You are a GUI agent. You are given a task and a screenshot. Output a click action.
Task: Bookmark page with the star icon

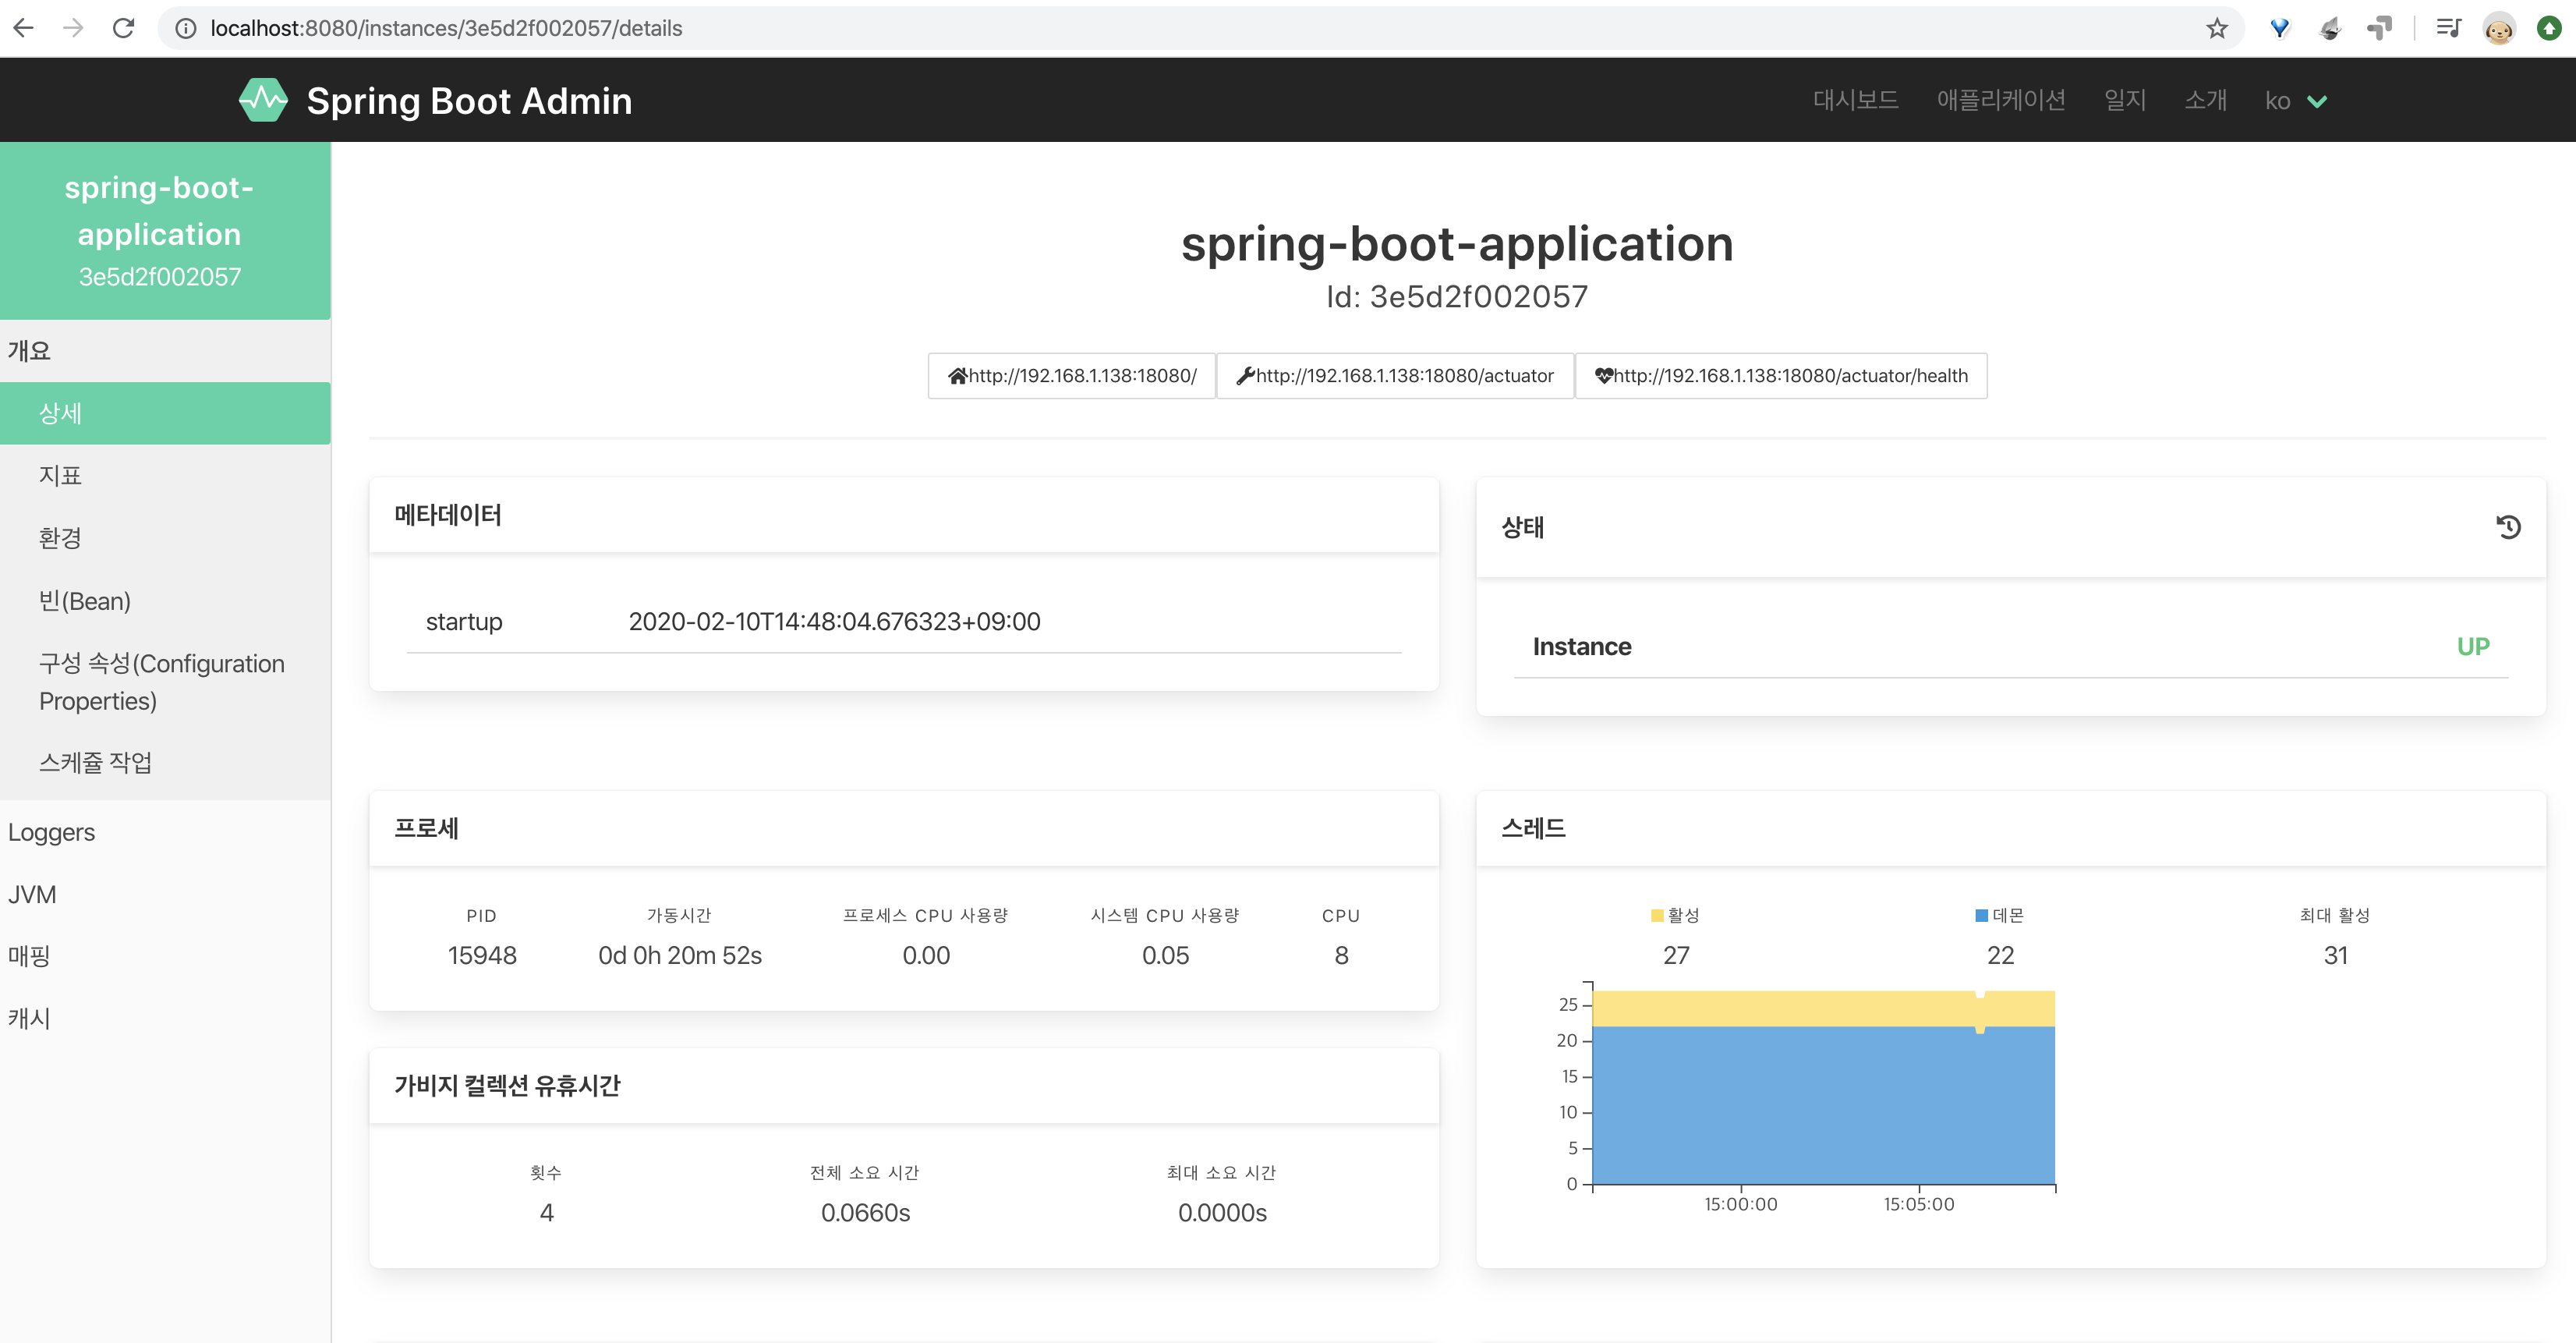(x=2216, y=28)
